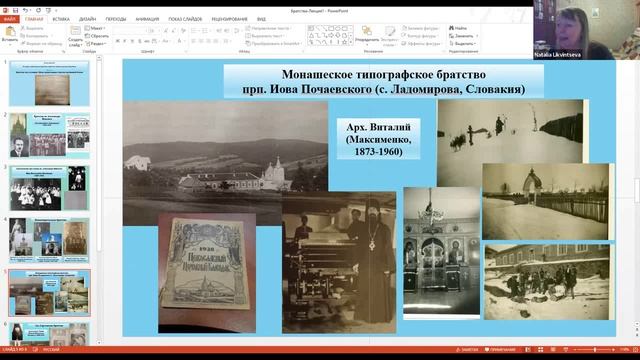Click the Format Painter (Формат по образцу)
This screenshot has height=360, width=640.
41,44
